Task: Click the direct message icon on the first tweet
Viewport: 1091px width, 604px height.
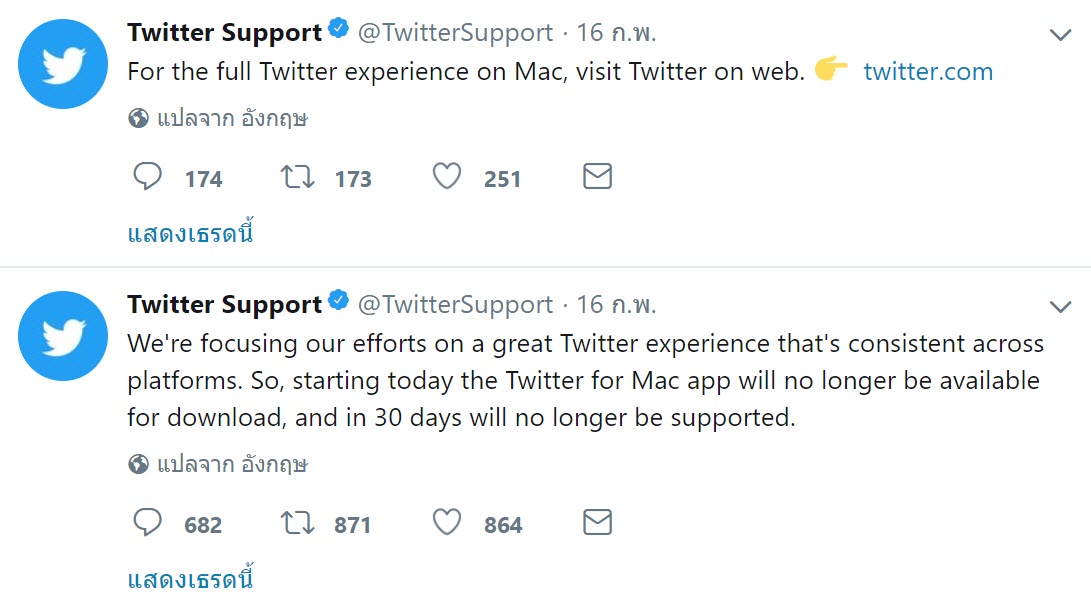Action: [596, 175]
